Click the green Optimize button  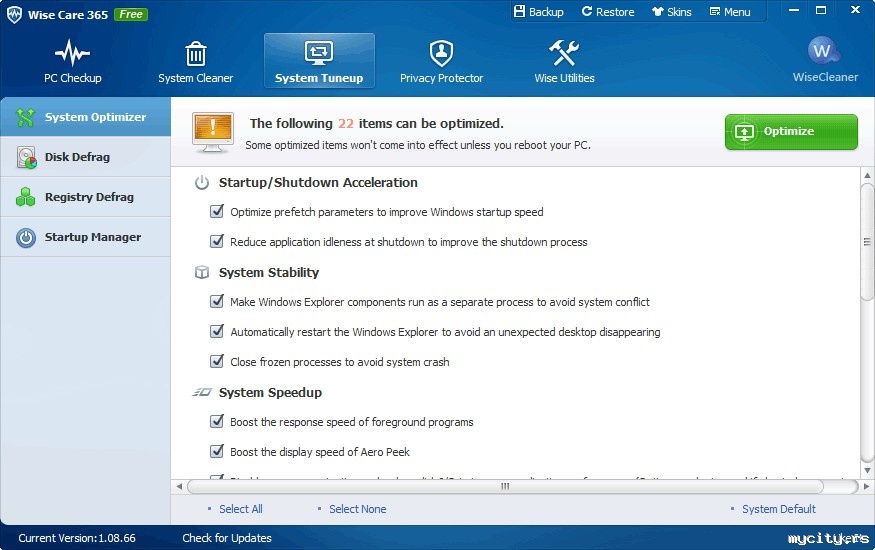click(x=791, y=132)
